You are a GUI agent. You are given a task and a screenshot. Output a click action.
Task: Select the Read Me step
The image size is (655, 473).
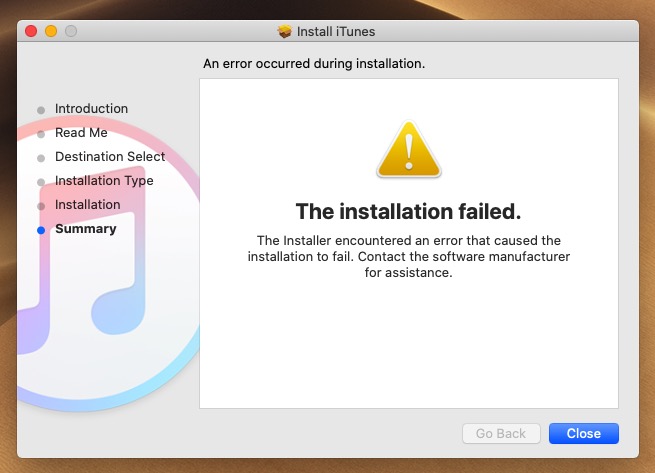81,132
